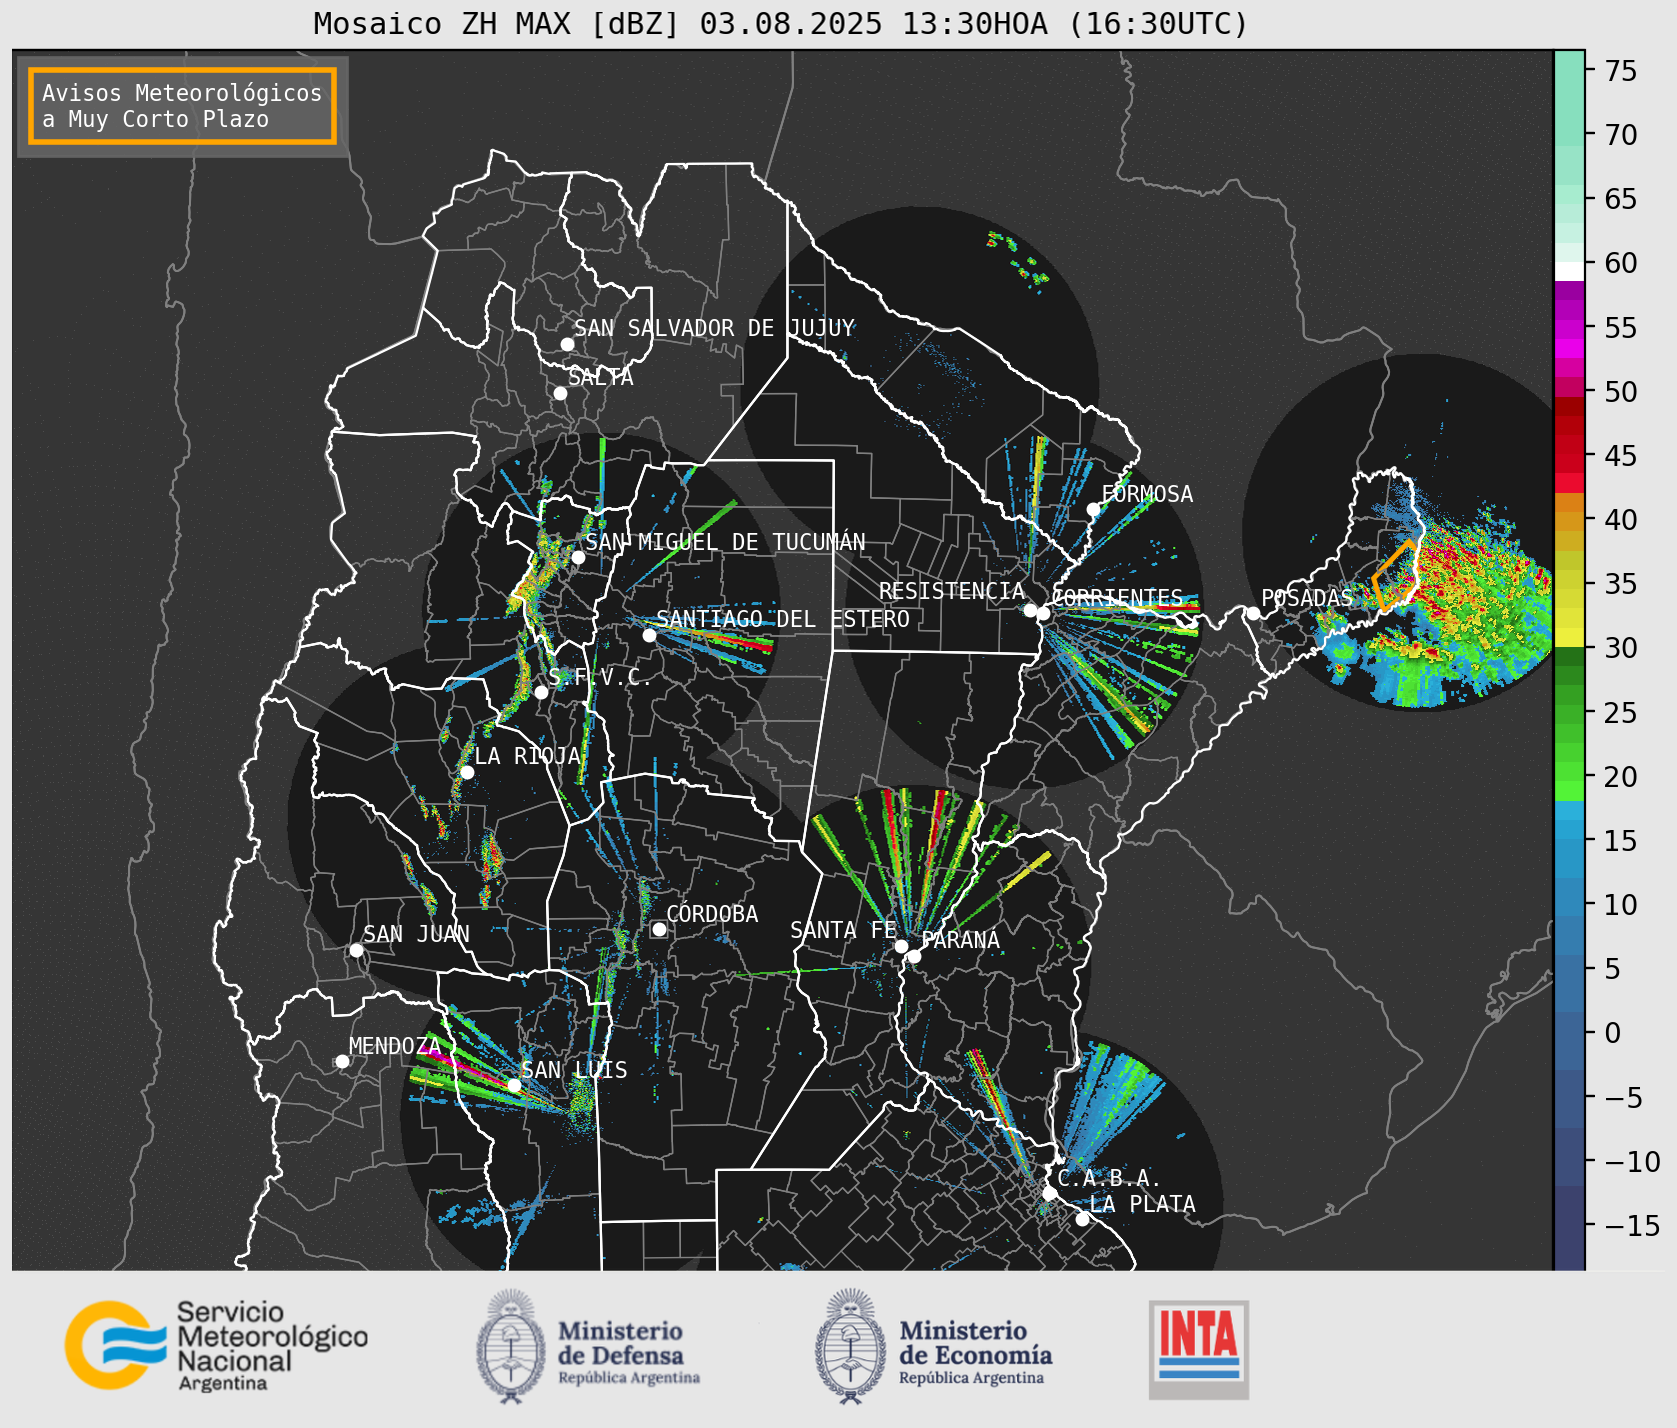Click the Paraná city marker
The image size is (1677, 1428).
coord(914,956)
